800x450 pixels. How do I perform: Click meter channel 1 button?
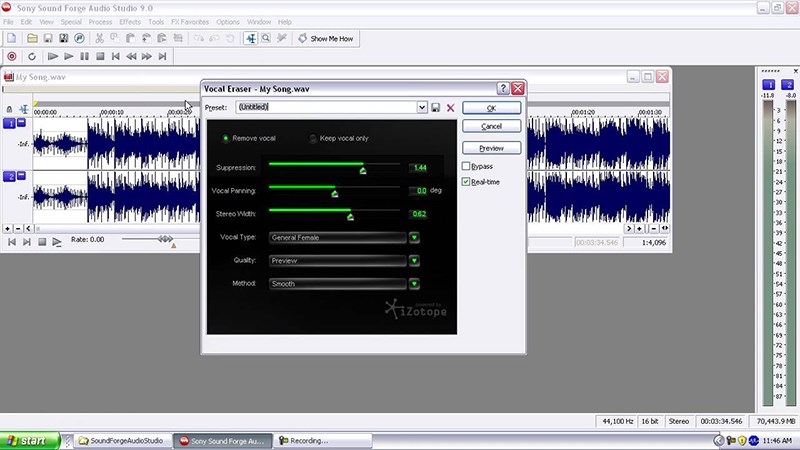768,85
